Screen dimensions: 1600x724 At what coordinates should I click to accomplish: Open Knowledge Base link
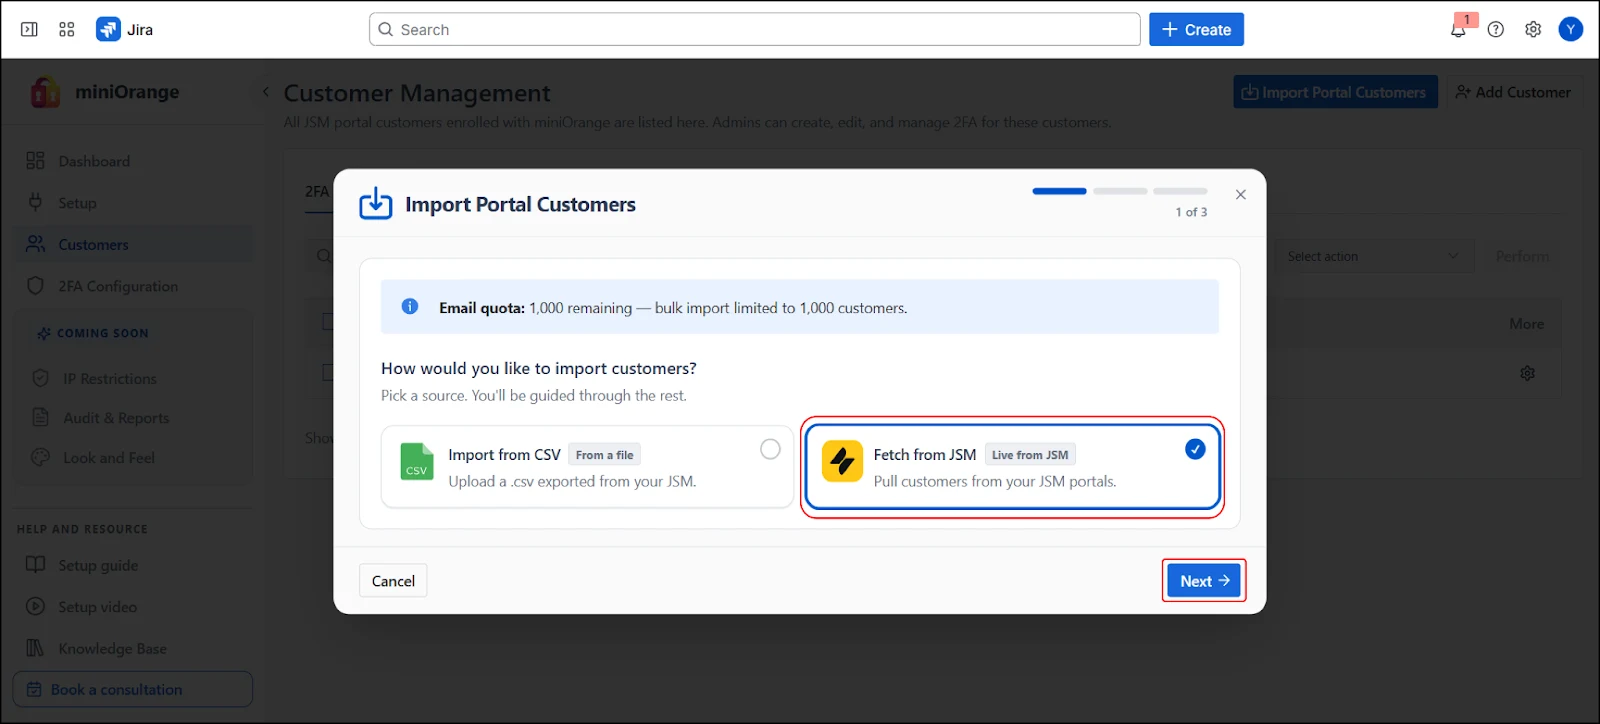coord(112,648)
